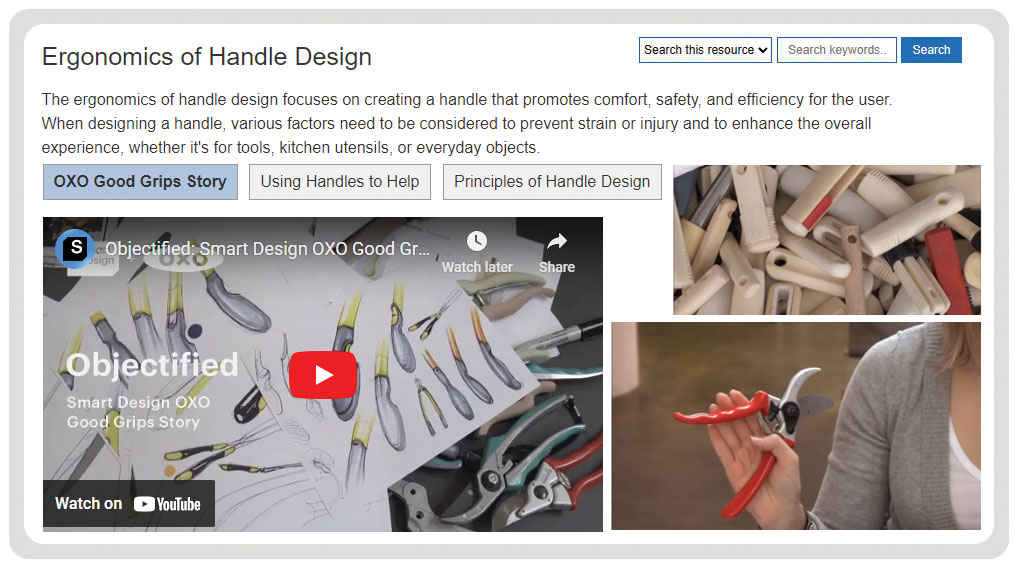
Task: Click Watch on YouTube button
Action: point(129,504)
